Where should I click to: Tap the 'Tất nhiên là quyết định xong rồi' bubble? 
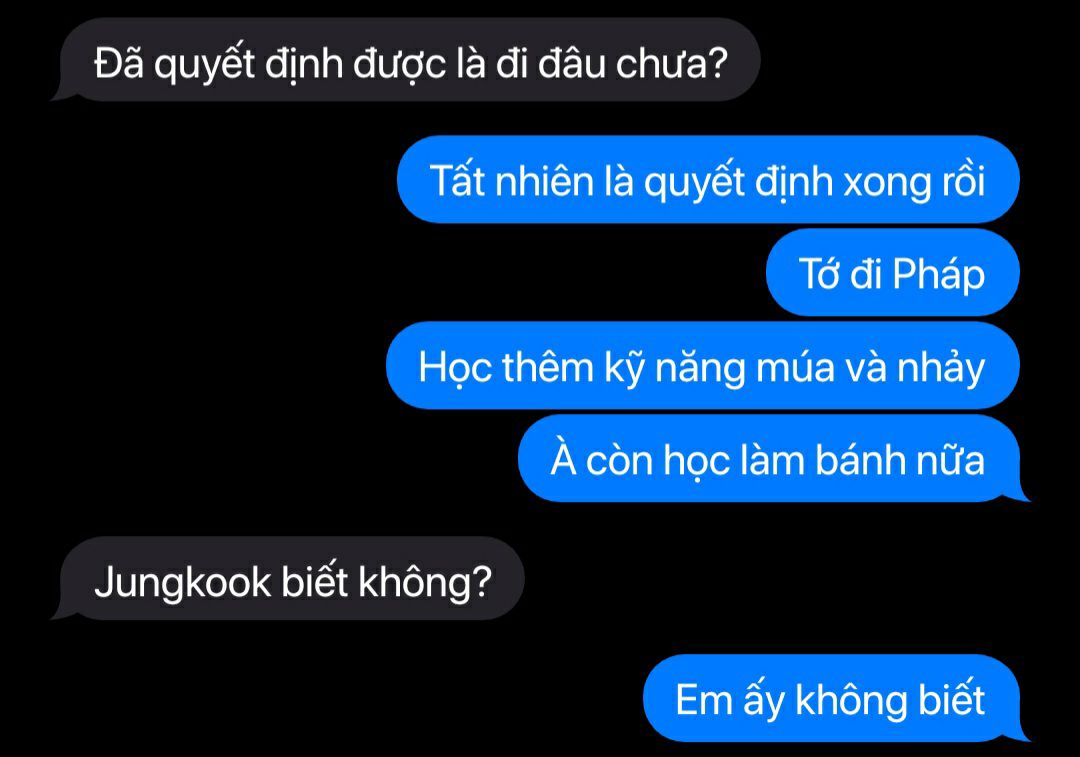708,180
